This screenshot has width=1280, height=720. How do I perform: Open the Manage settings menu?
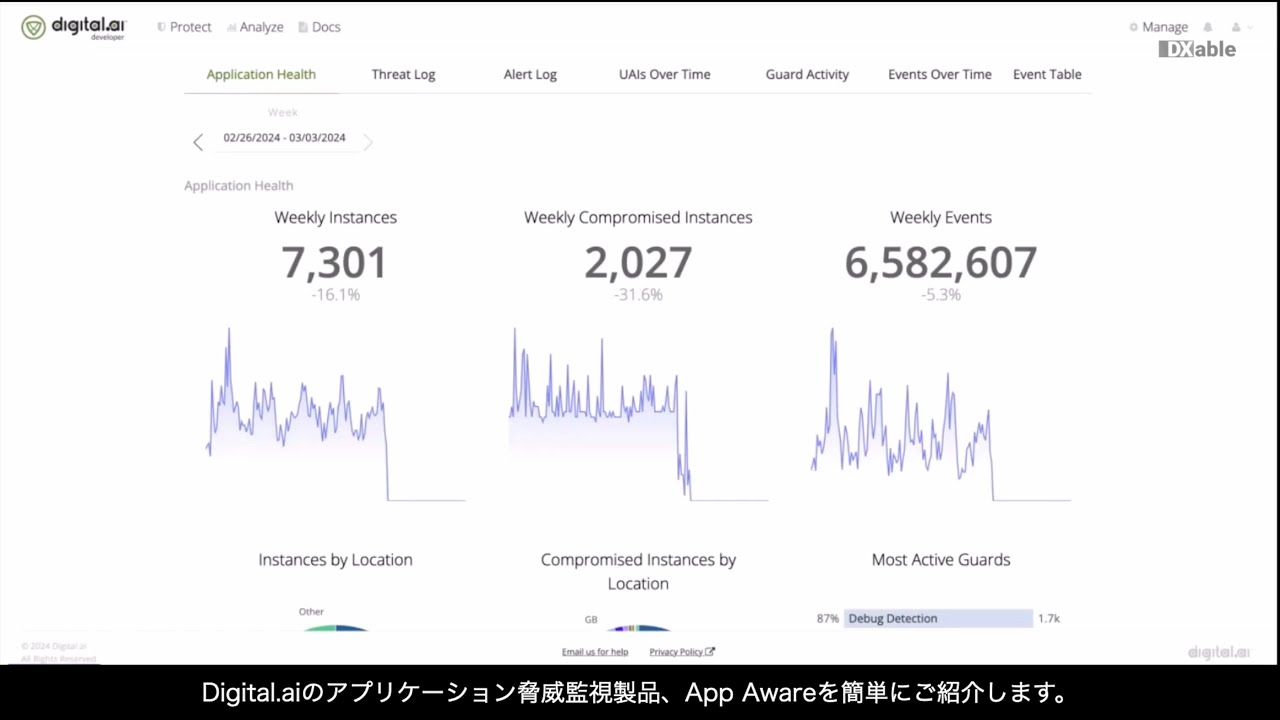1158,27
